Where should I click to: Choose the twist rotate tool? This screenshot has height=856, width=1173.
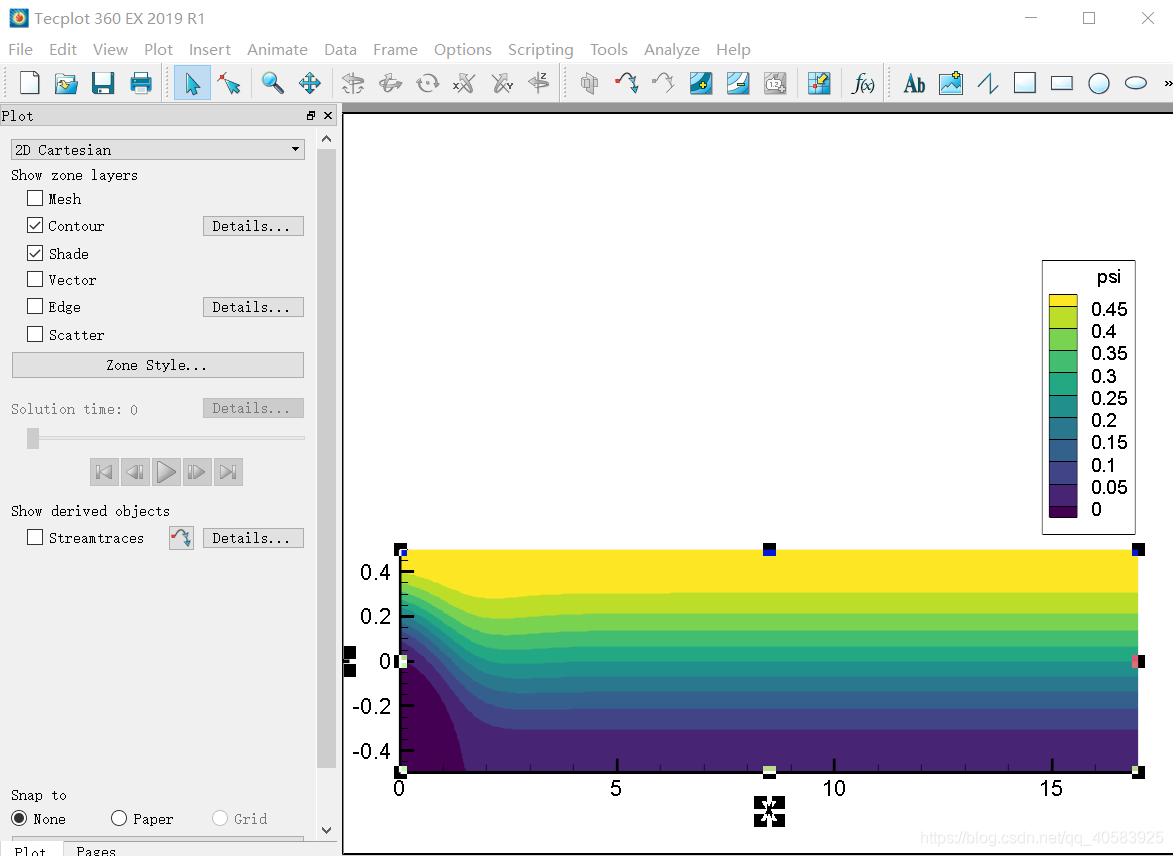click(x=427, y=82)
